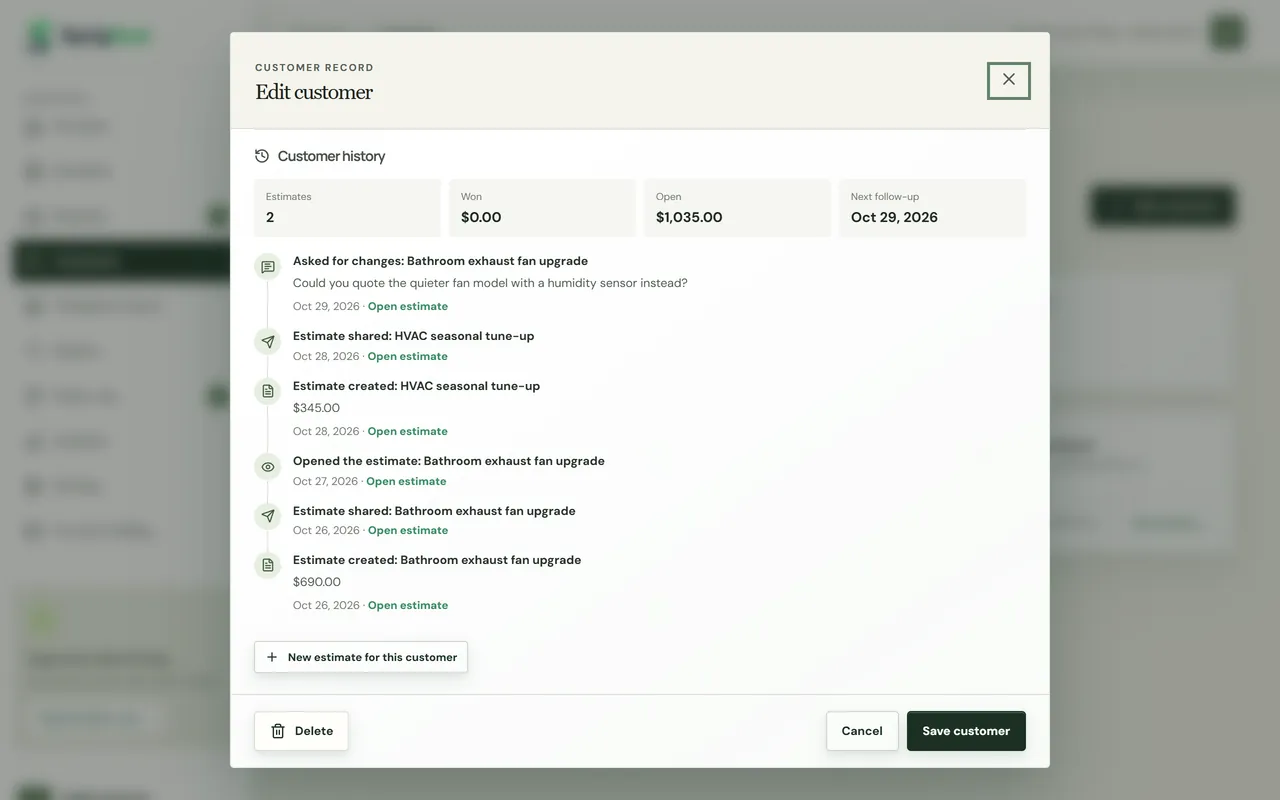Click 'Estimate created: HVAC seasonal tune-up' entry
The image size is (1280, 800).
pos(416,386)
